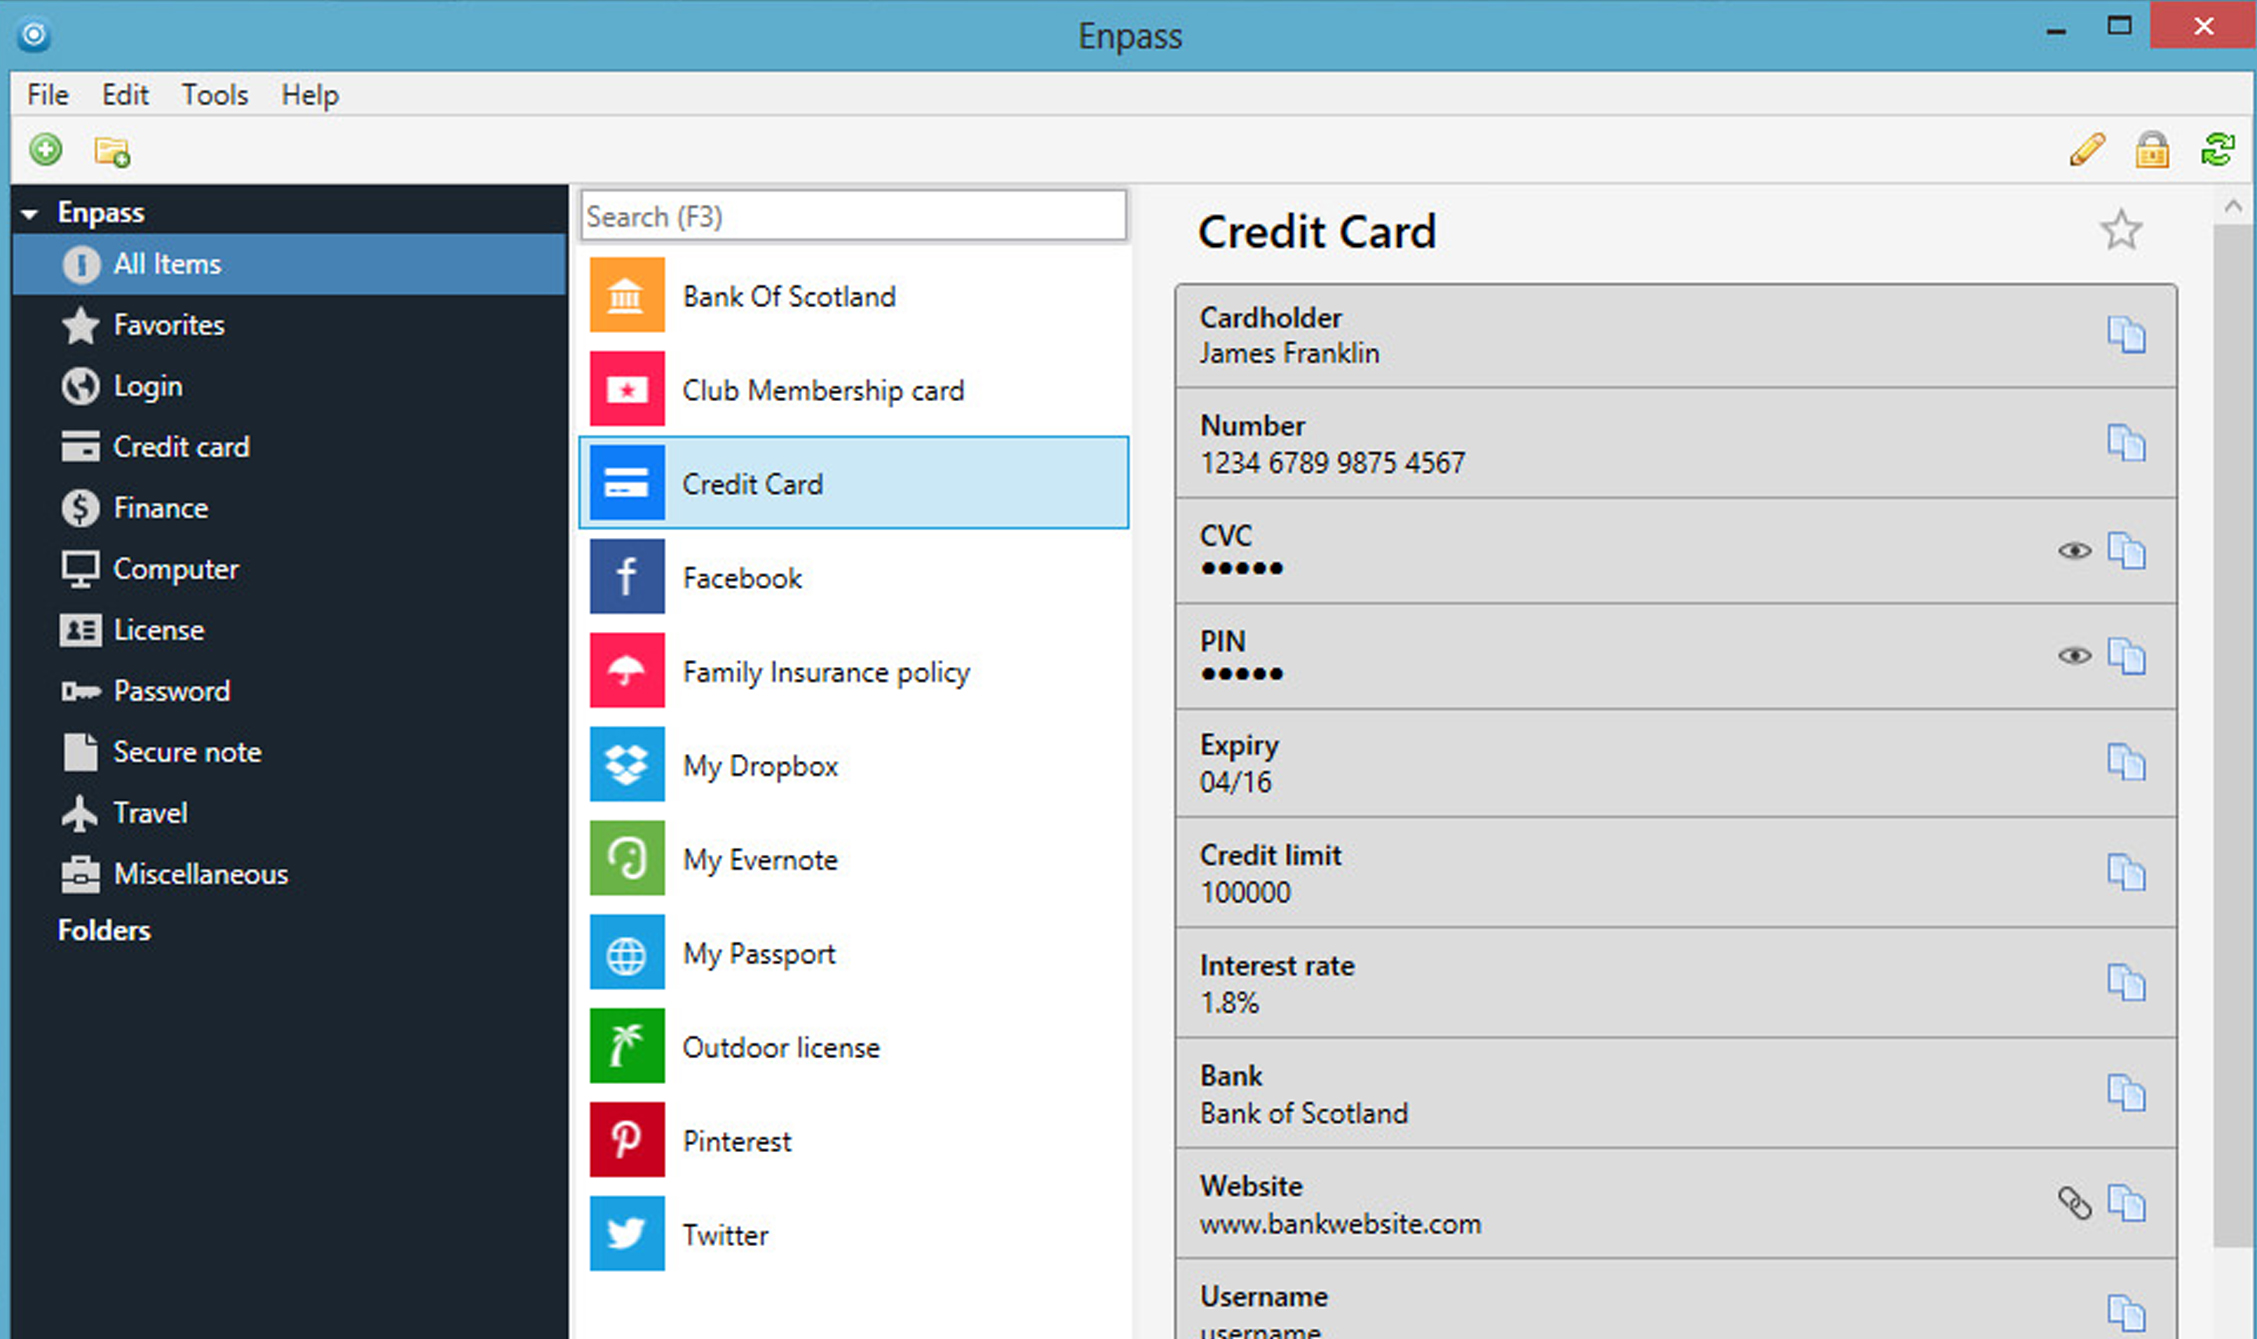Viewport: 2257px width, 1339px height.
Task: Open the Favorites category
Action: pos(168,325)
